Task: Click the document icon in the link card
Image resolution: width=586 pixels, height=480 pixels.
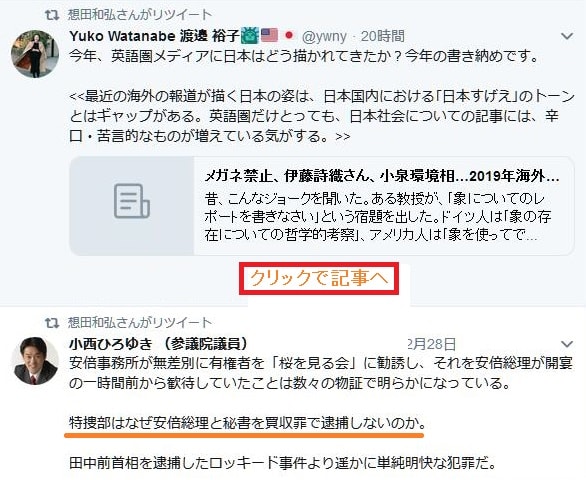Action: tap(132, 201)
